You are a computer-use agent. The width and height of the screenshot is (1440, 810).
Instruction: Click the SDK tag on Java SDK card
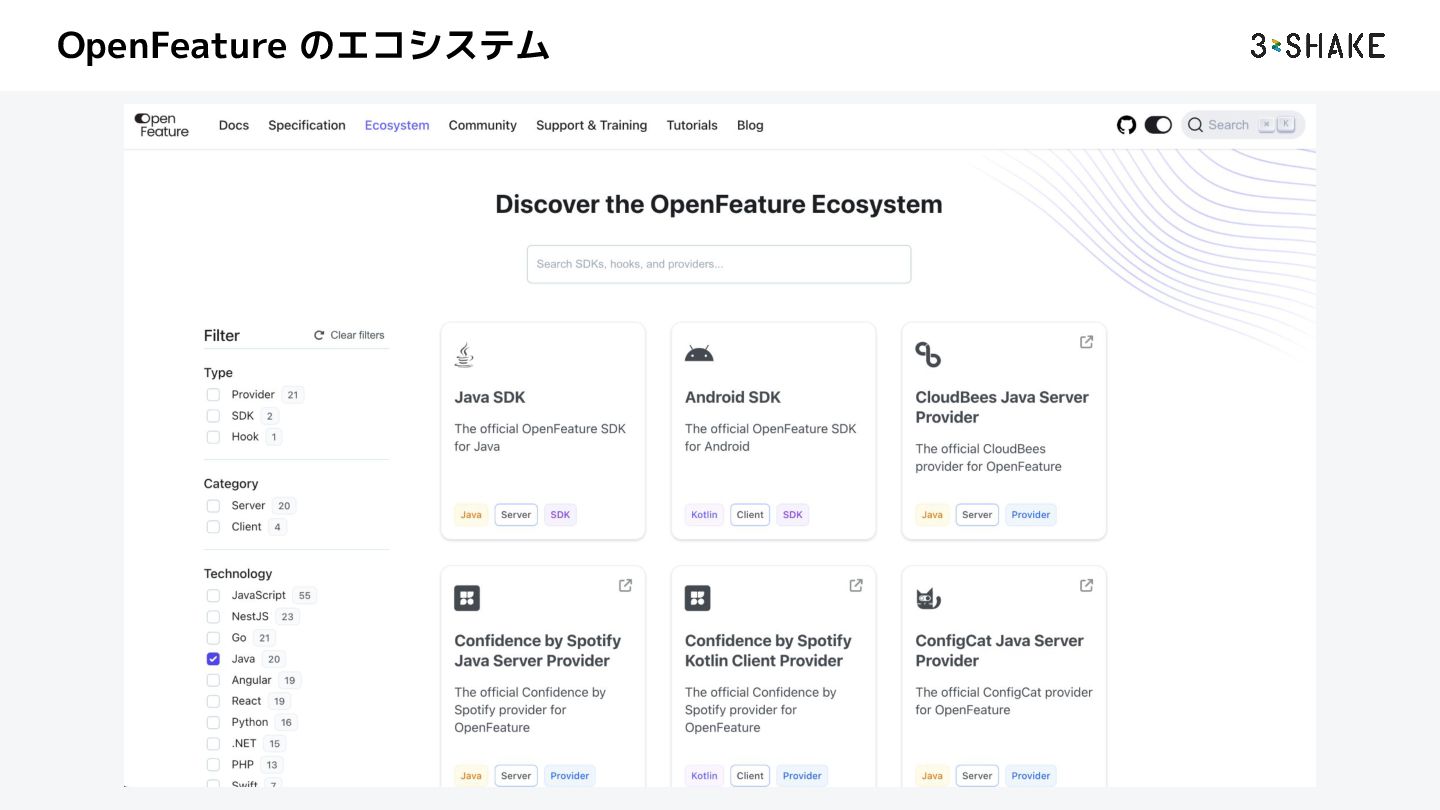(x=560, y=515)
